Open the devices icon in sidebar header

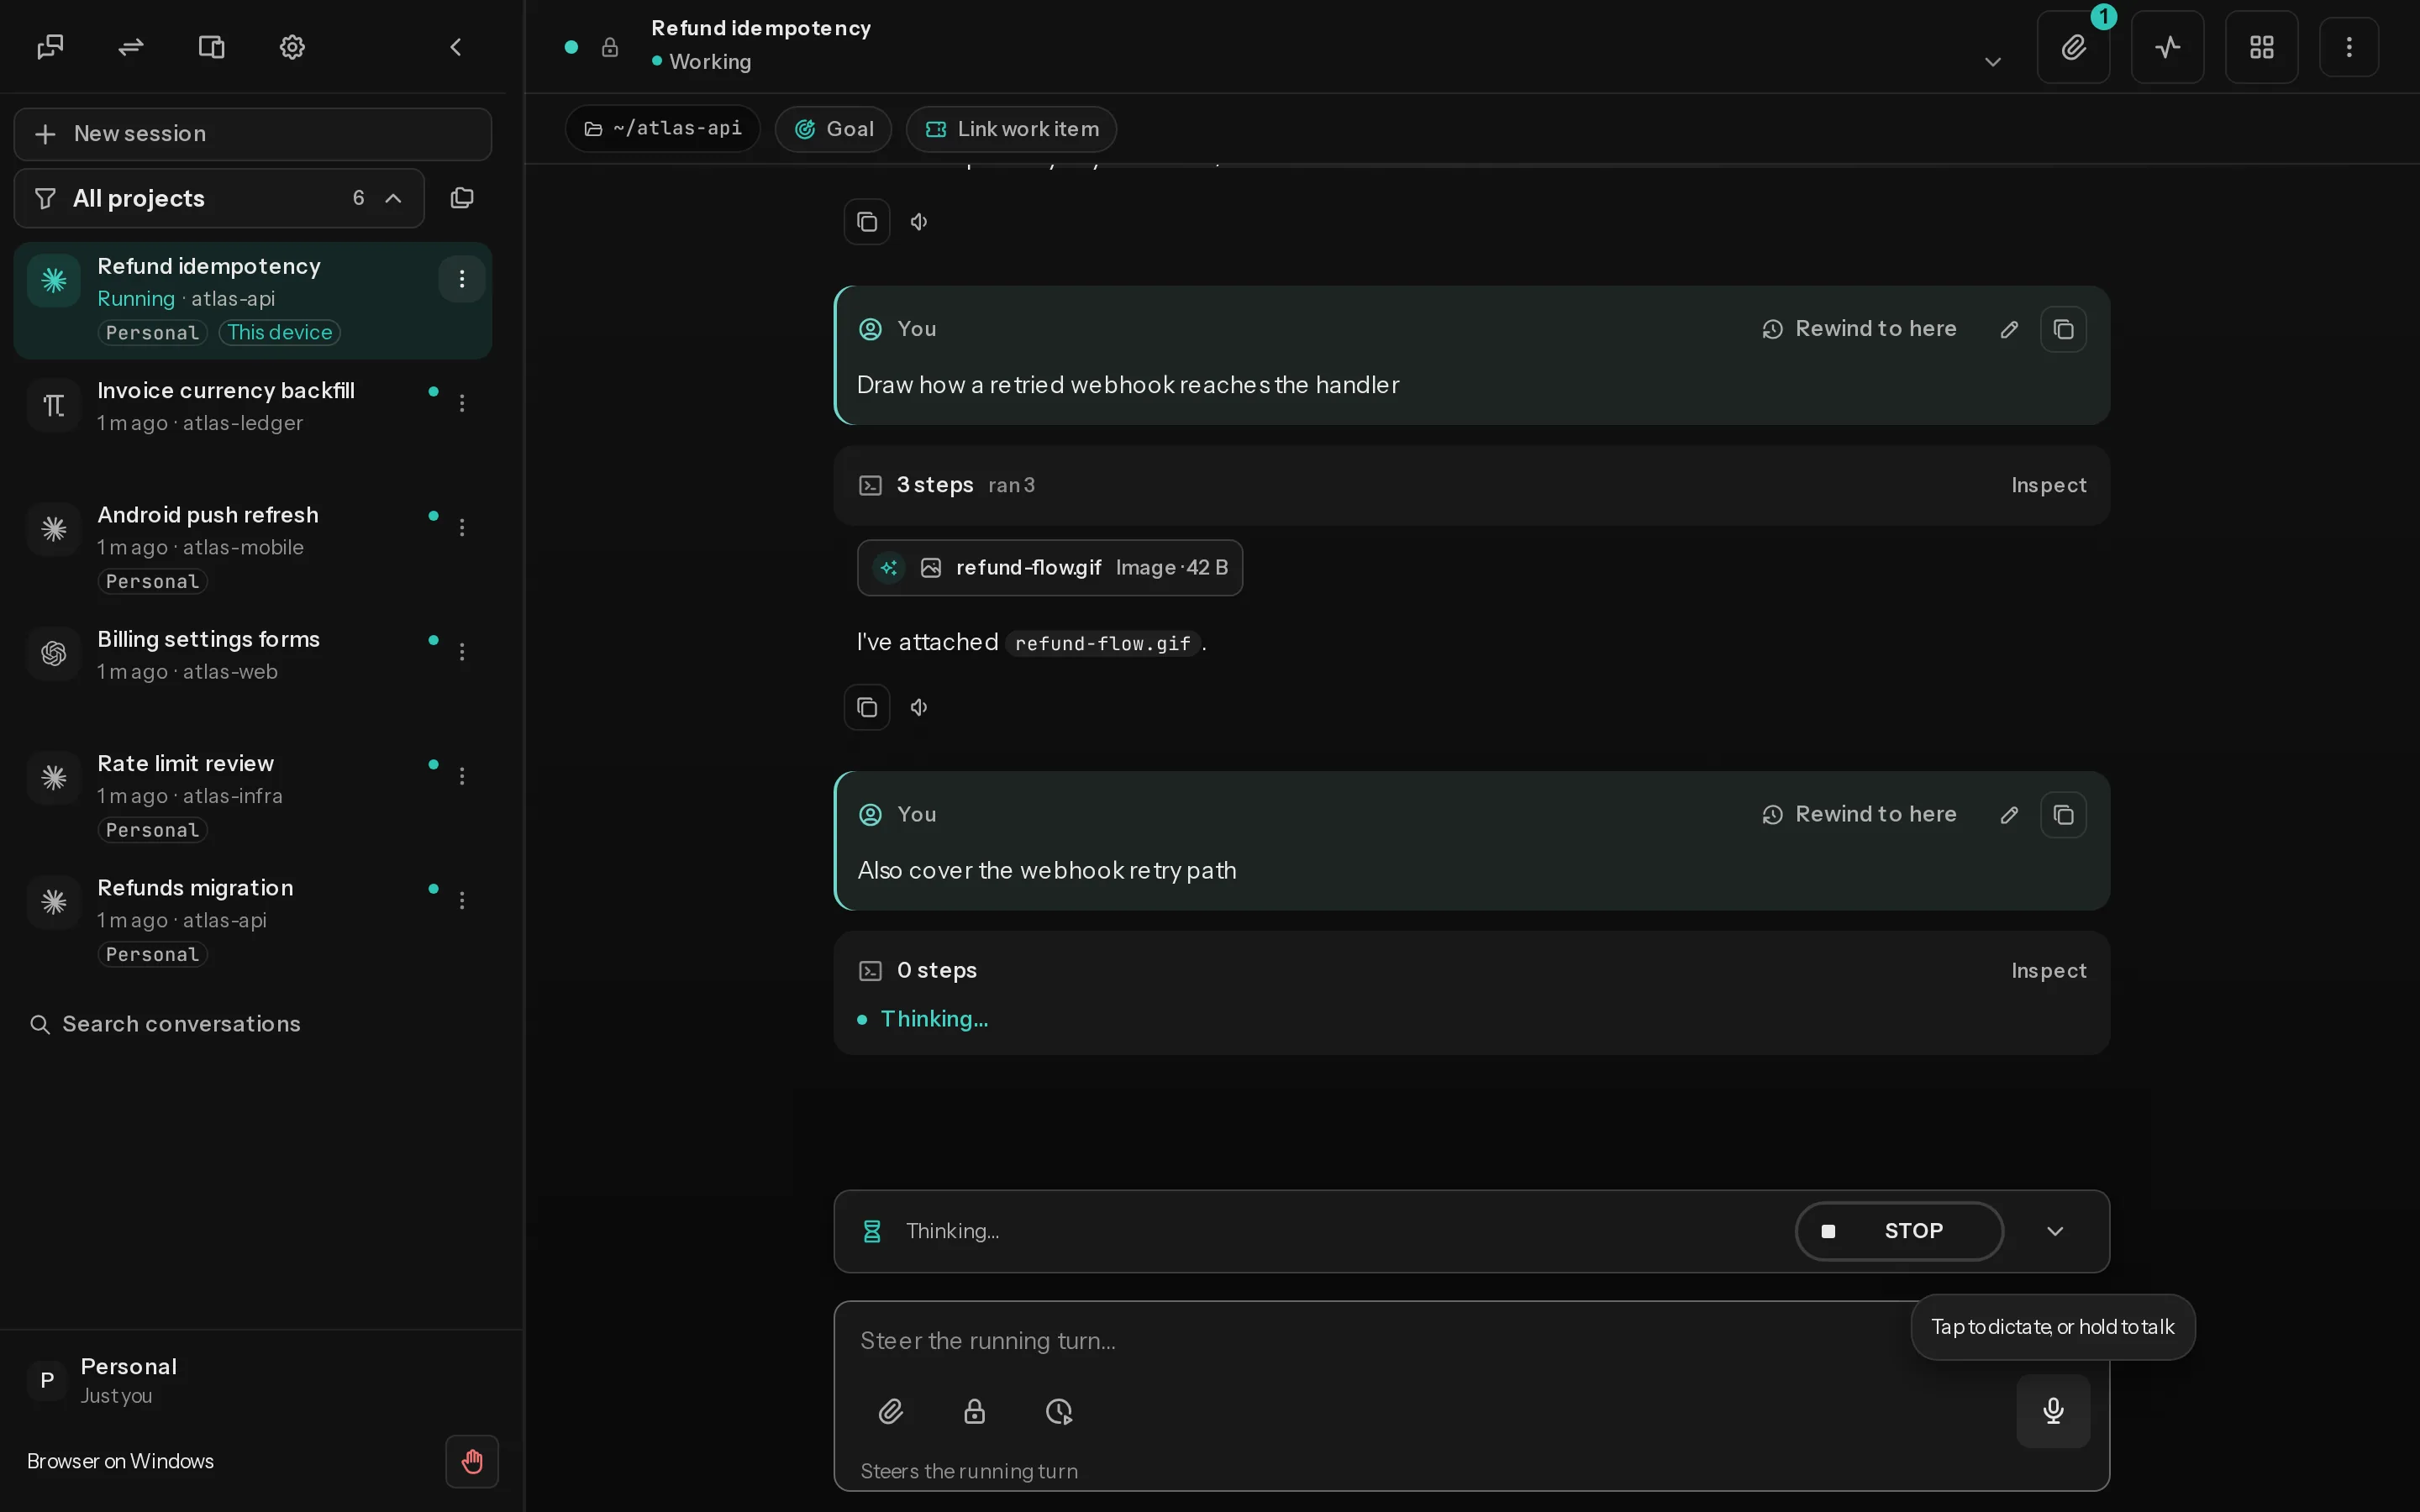coord(211,47)
